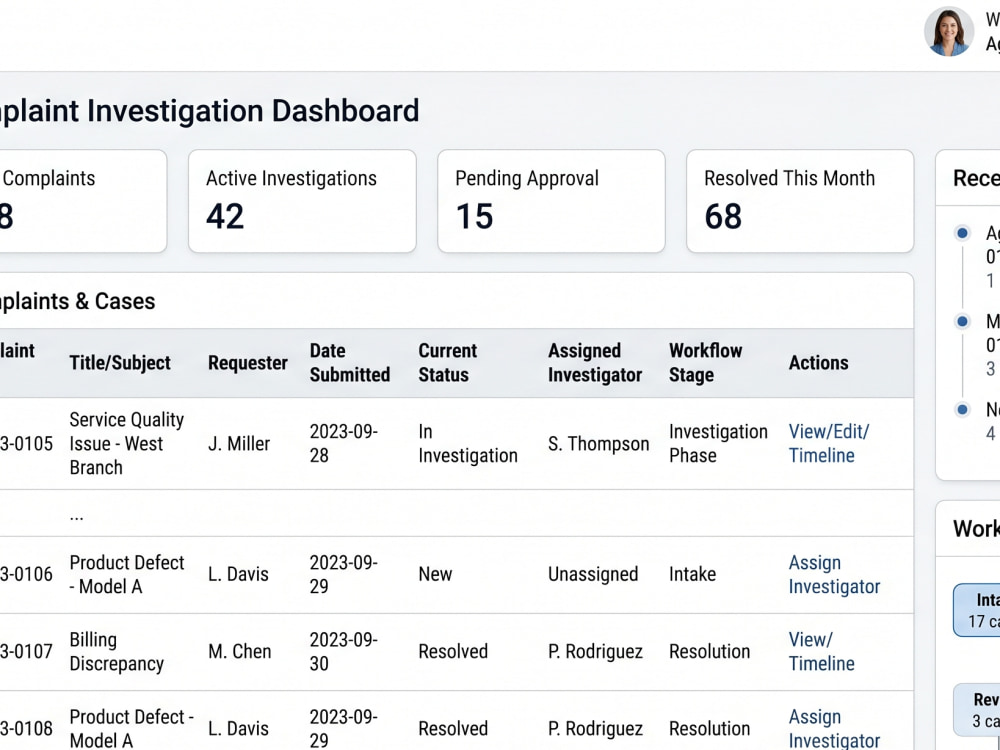
Task: Select the Intake workflow stage box with 17 cases
Action: point(976,610)
